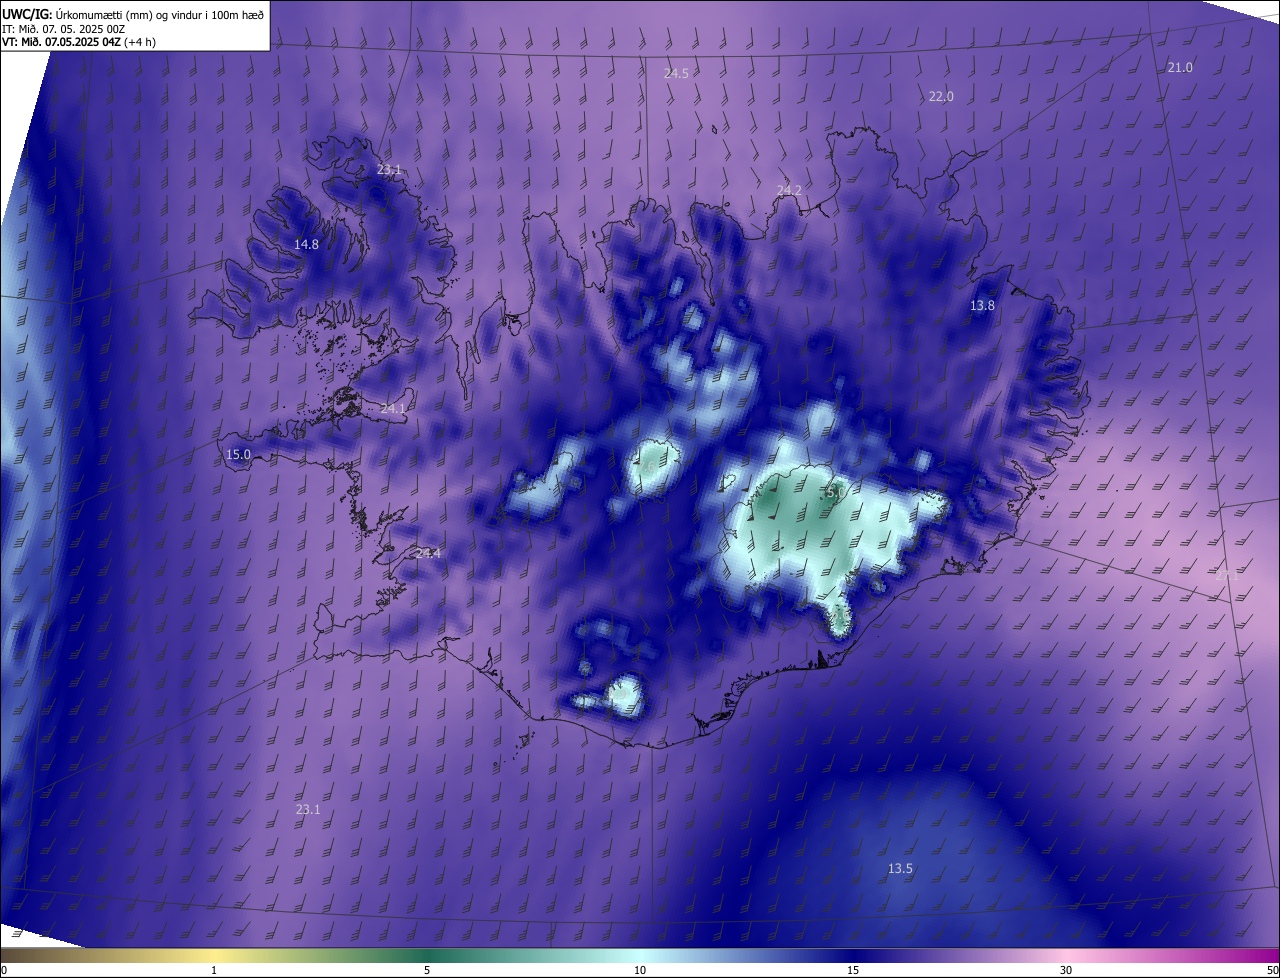Image resolution: width=1280 pixels, height=978 pixels.
Task: Click the map value label 22.0
Action: coord(941,96)
